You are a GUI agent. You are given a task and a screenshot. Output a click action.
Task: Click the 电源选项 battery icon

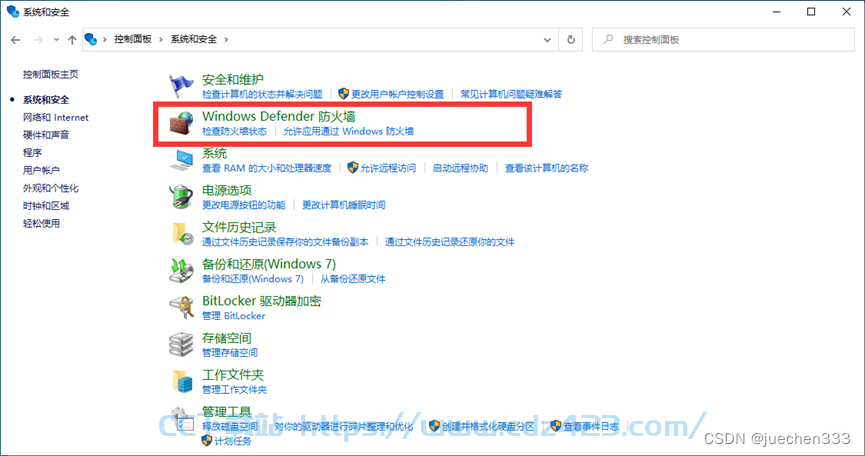point(181,196)
